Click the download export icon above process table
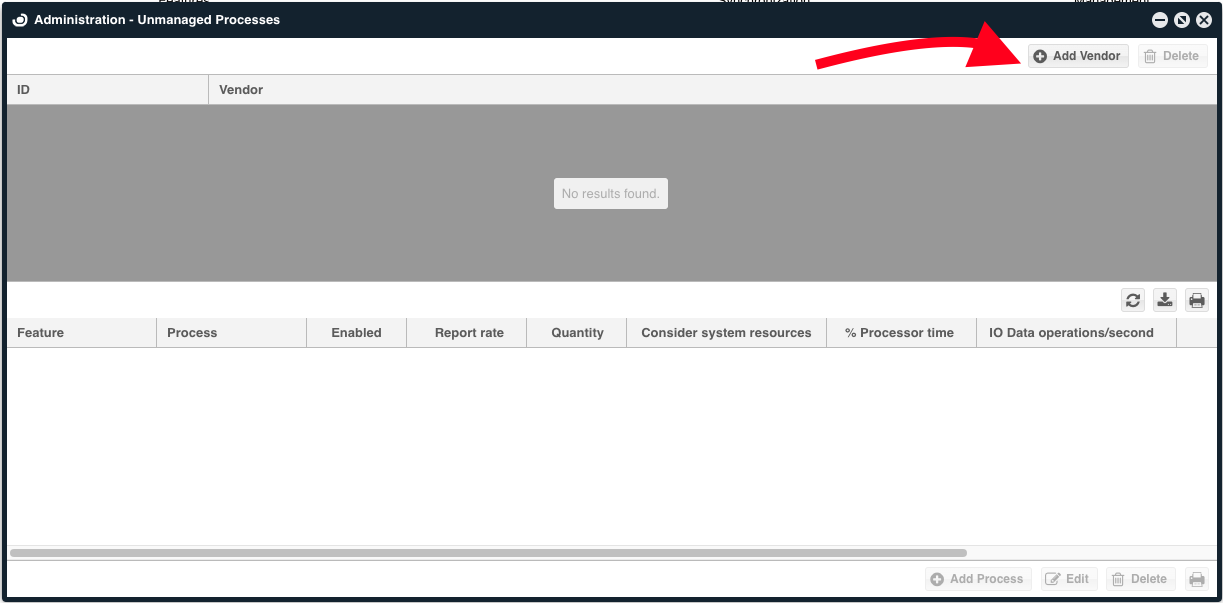 [1165, 300]
